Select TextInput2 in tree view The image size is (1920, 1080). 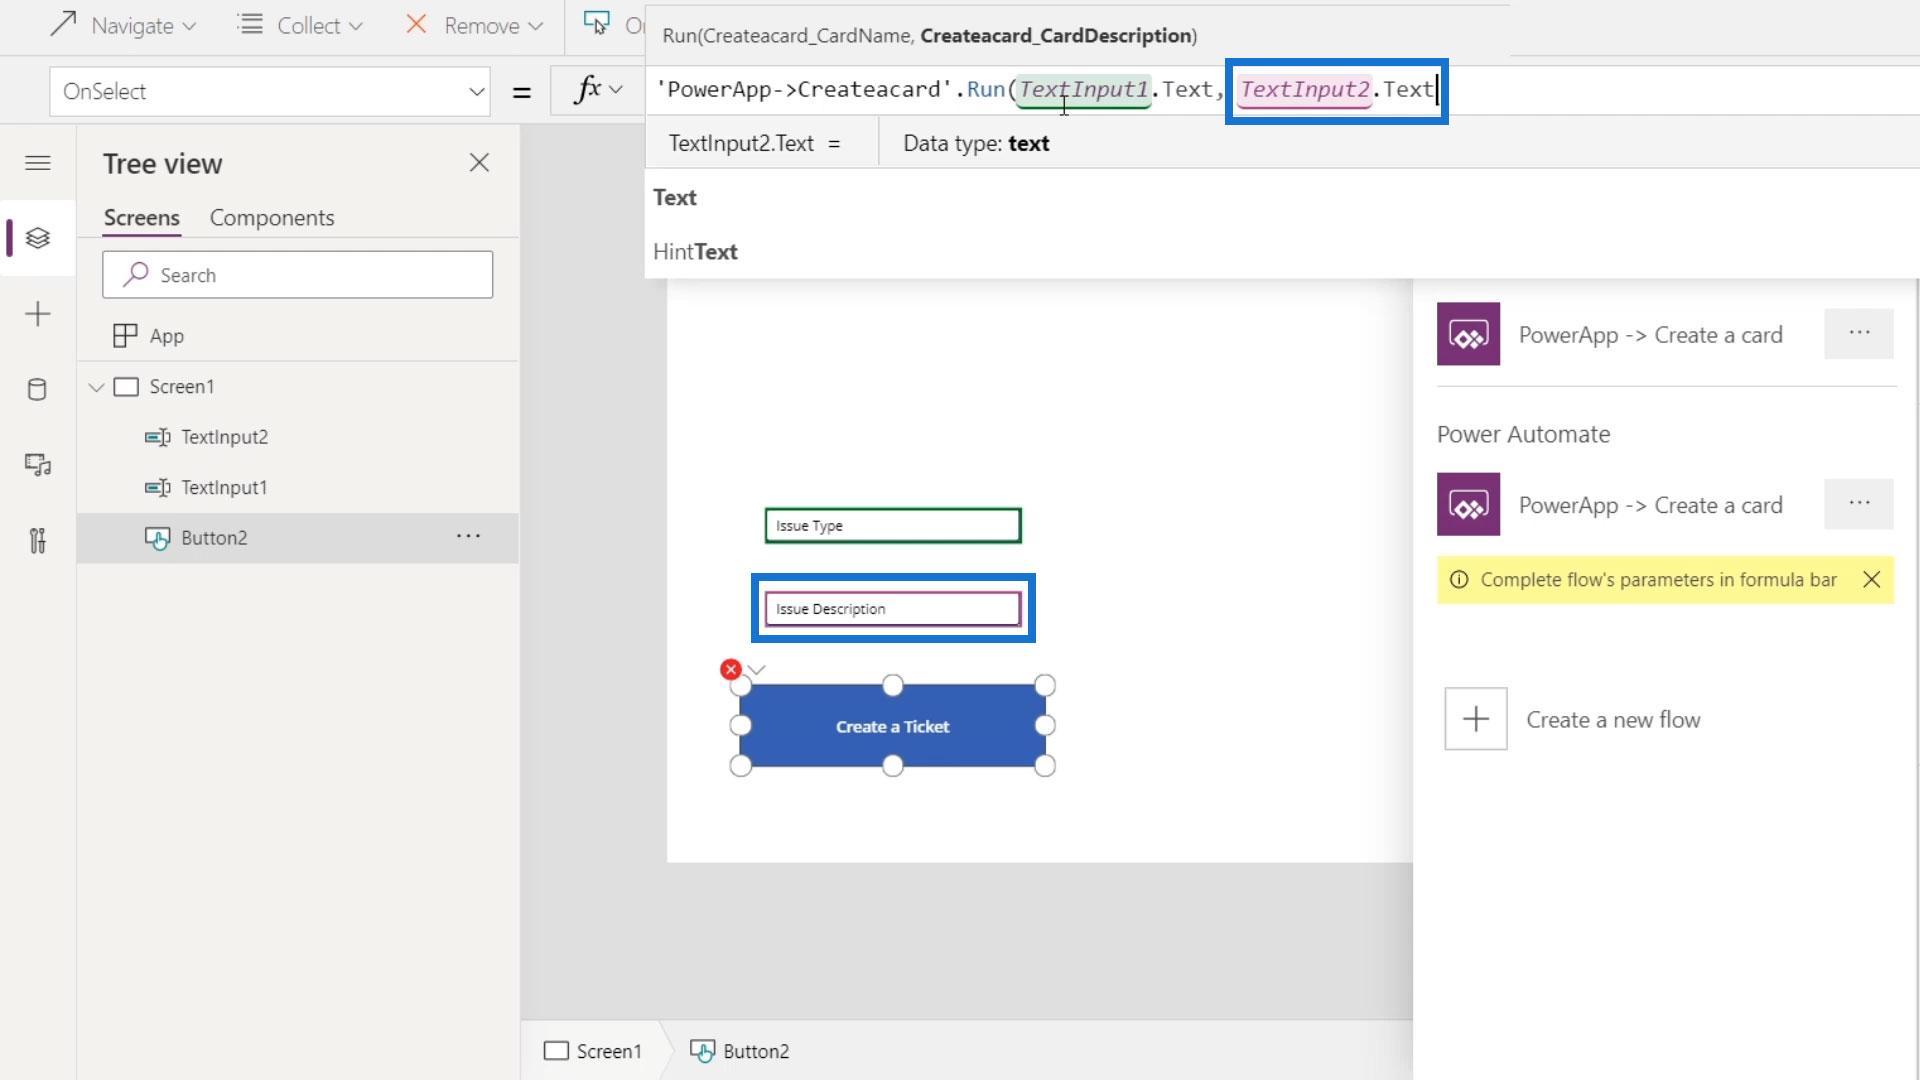[224, 437]
